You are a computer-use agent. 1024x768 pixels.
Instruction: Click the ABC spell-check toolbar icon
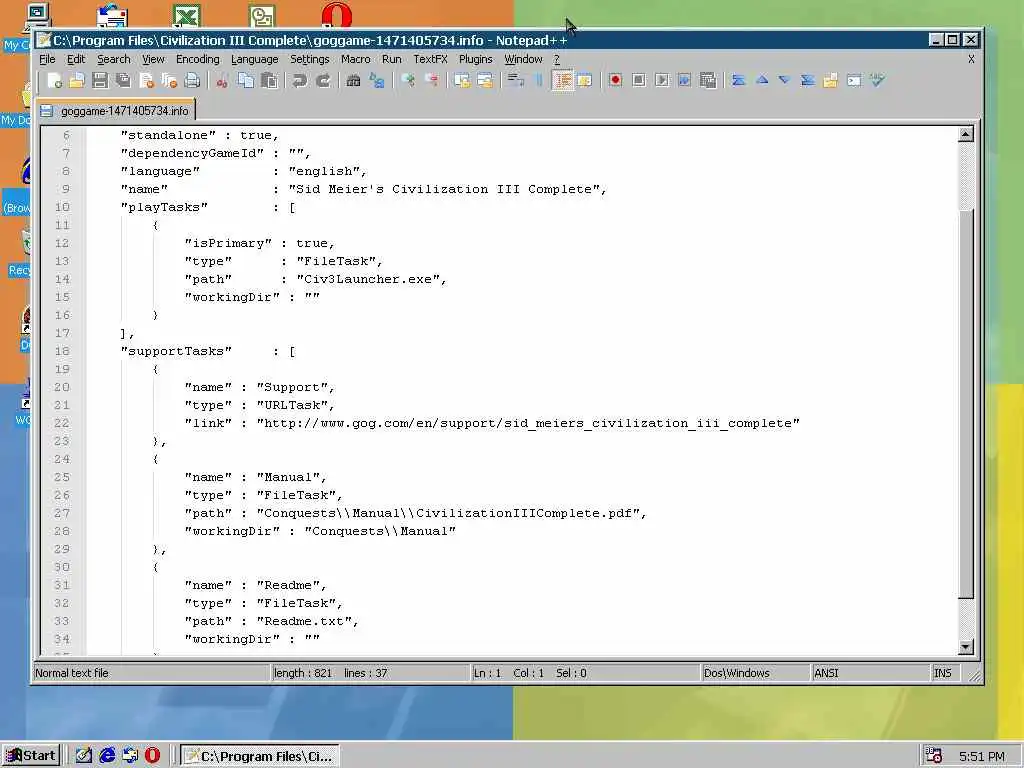point(877,80)
